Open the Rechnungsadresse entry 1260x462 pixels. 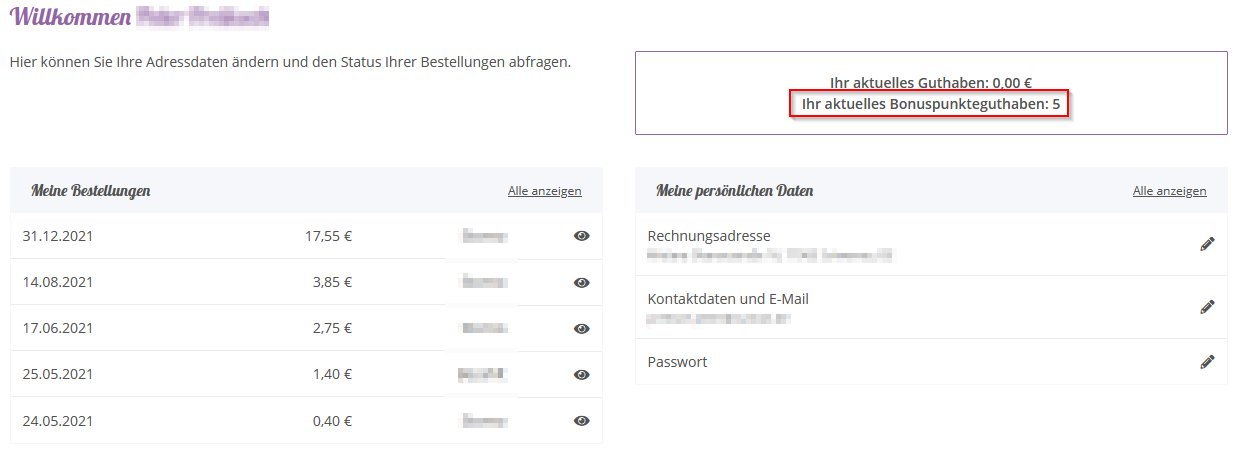(x=931, y=245)
